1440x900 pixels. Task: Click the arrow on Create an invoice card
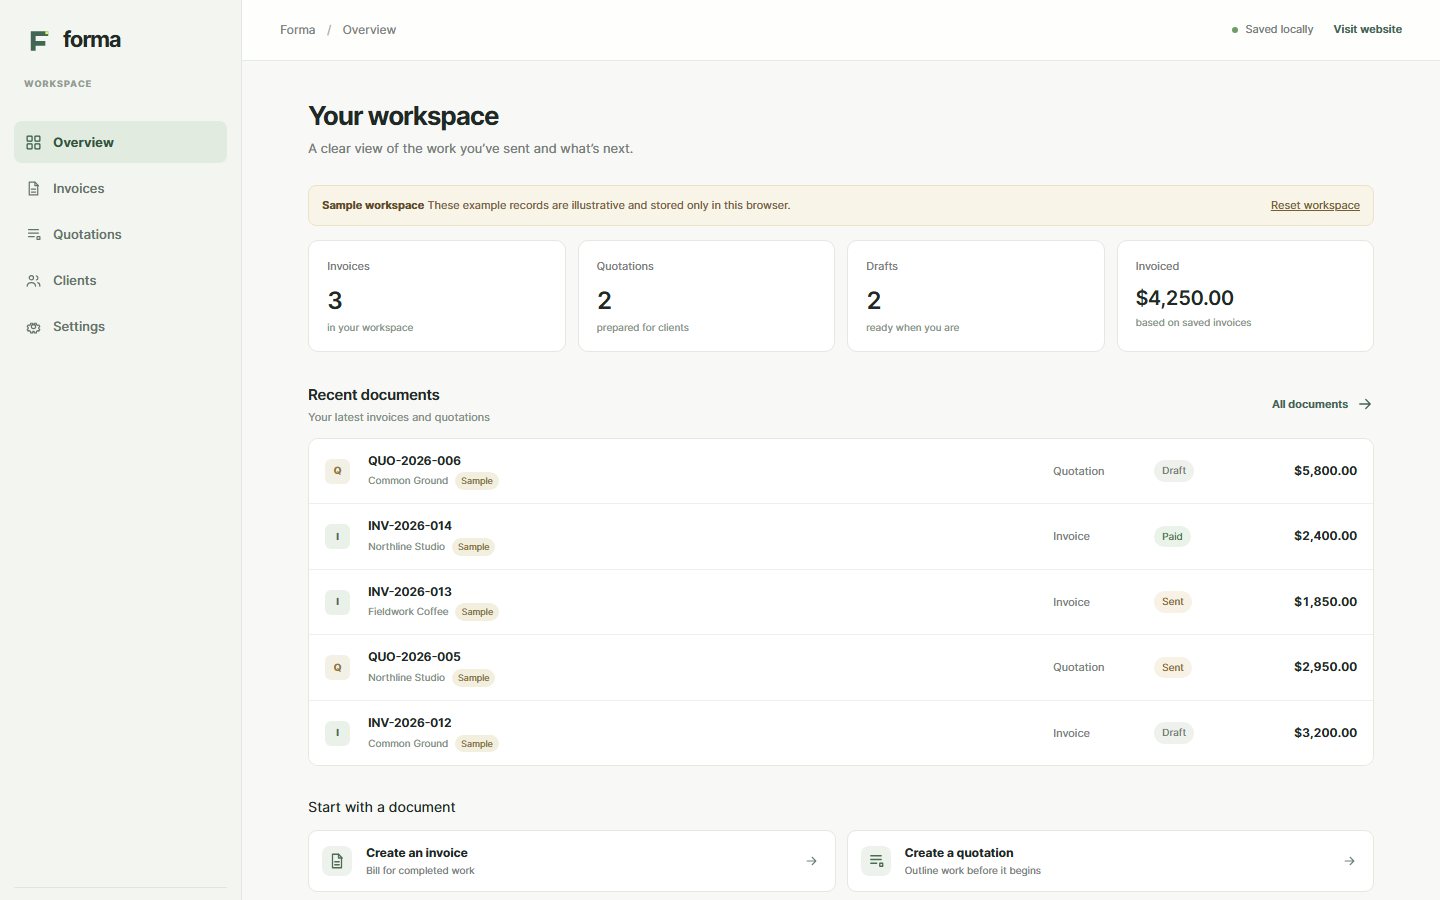[811, 861]
